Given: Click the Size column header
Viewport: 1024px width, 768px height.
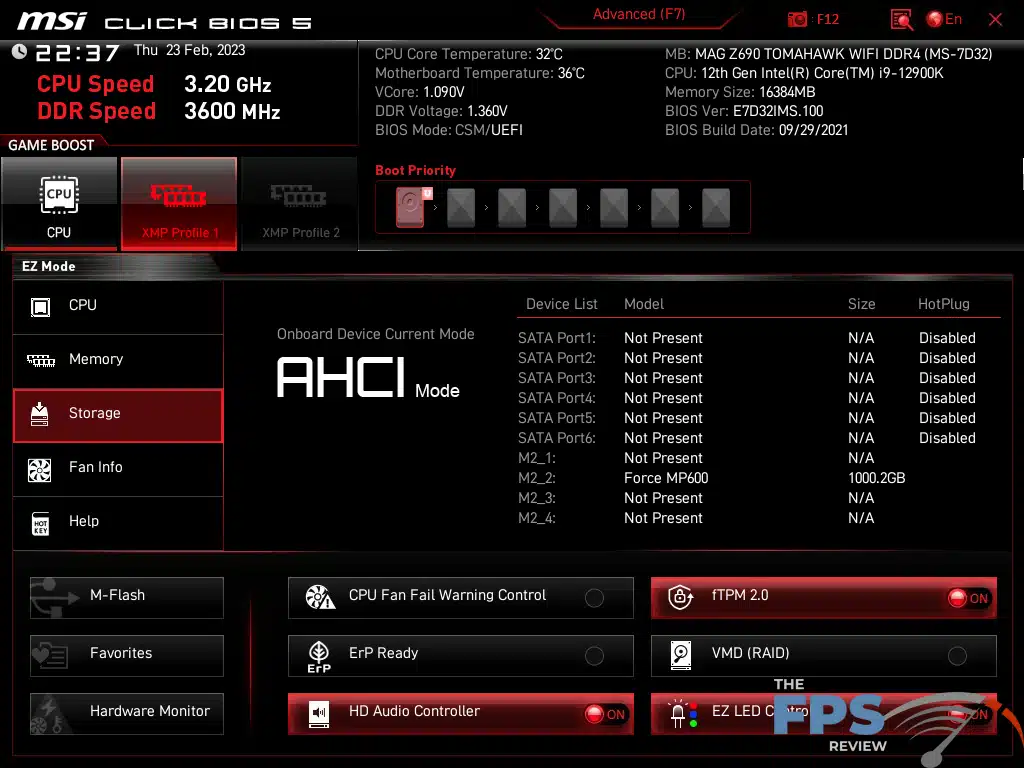Looking at the screenshot, I should click(x=861, y=304).
